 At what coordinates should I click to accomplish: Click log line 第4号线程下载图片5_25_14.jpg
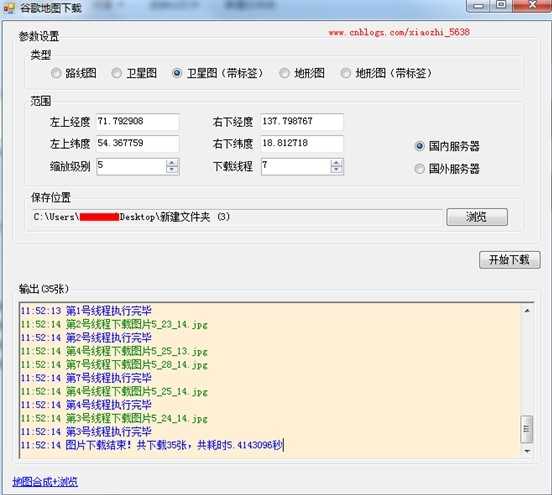click(x=114, y=391)
